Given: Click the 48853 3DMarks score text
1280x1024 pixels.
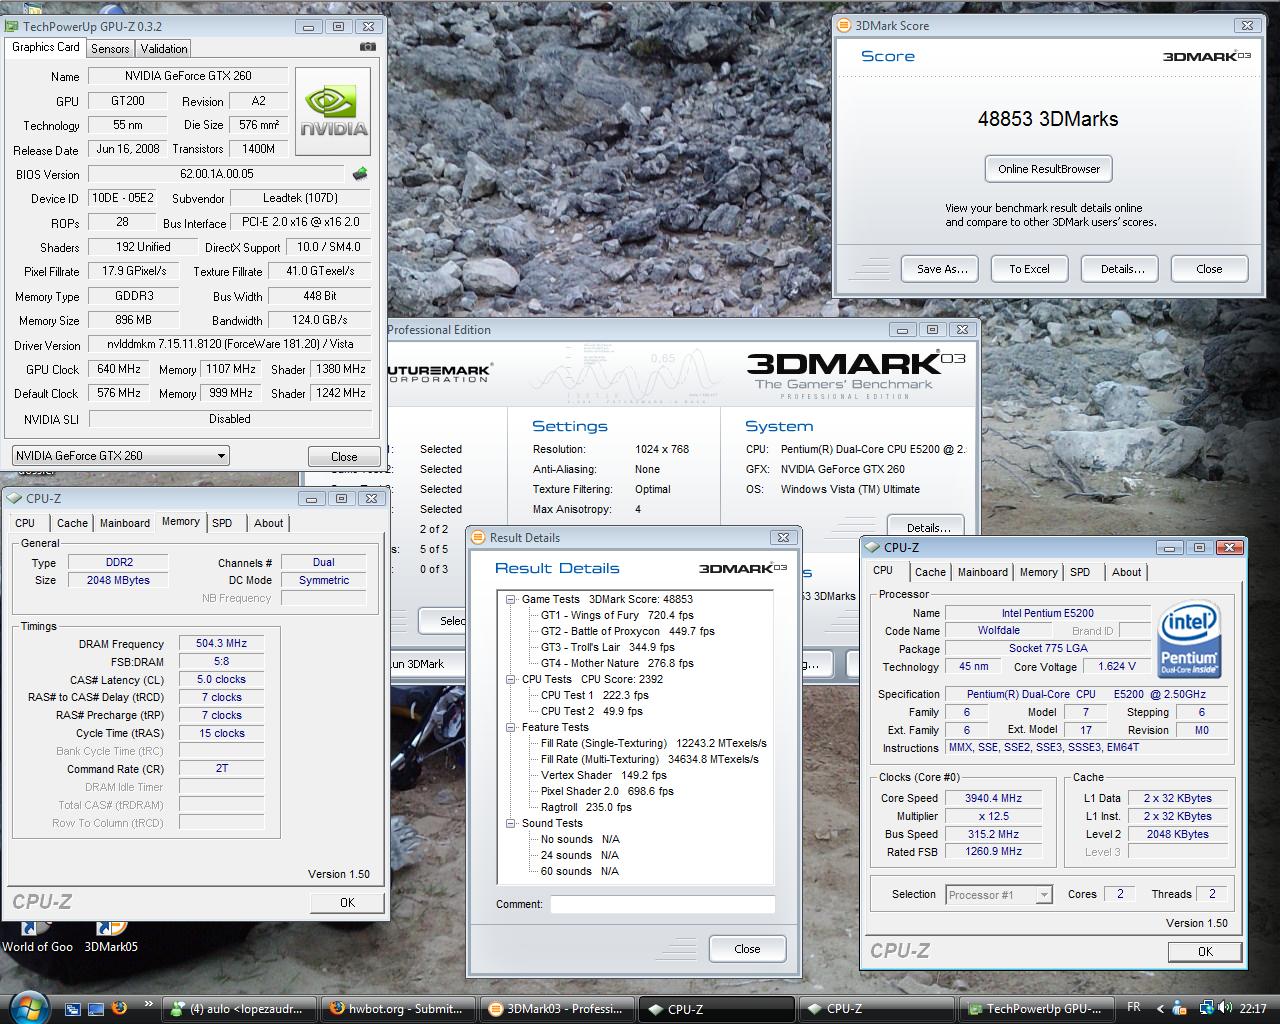Looking at the screenshot, I should (x=1047, y=119).
